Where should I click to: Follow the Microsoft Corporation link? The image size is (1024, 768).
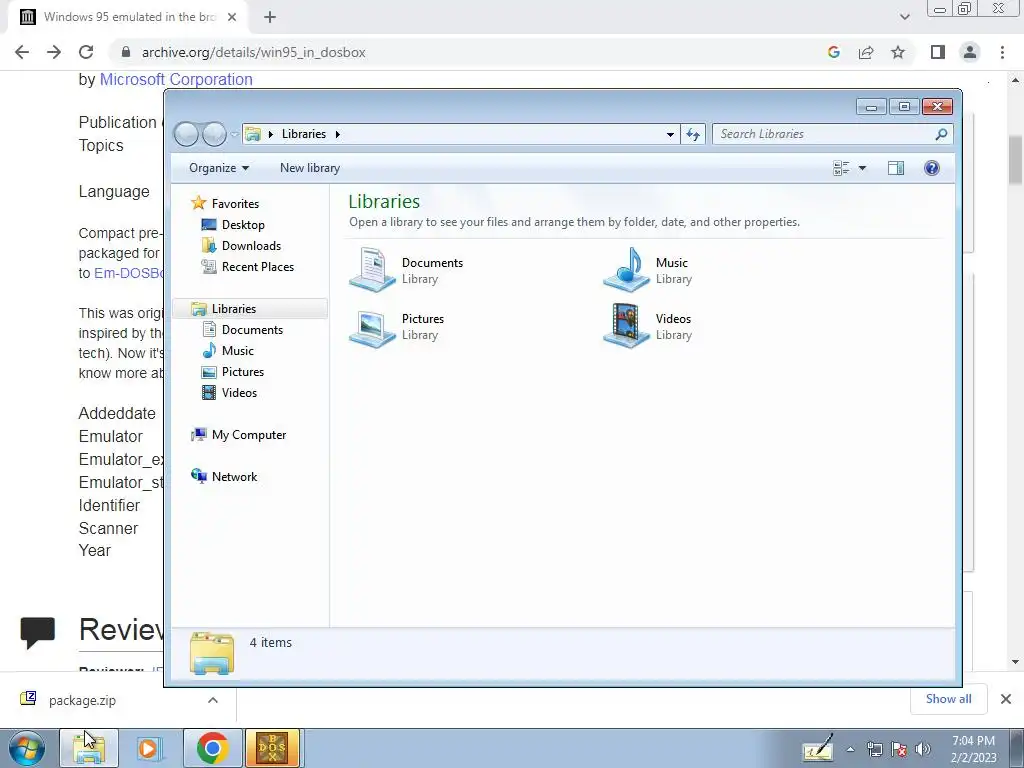coord(176,80)
